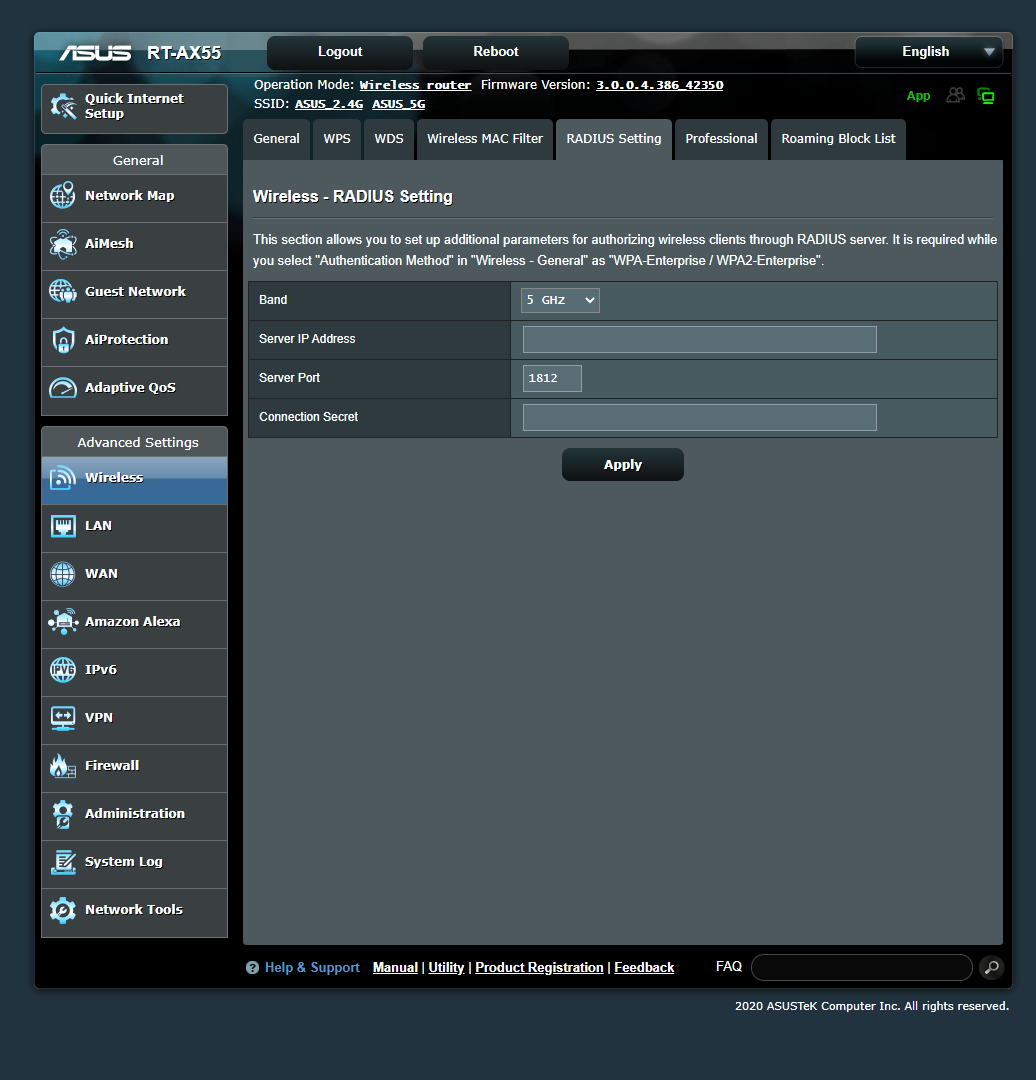Click the Firewall flame icon

coord(63,765)
